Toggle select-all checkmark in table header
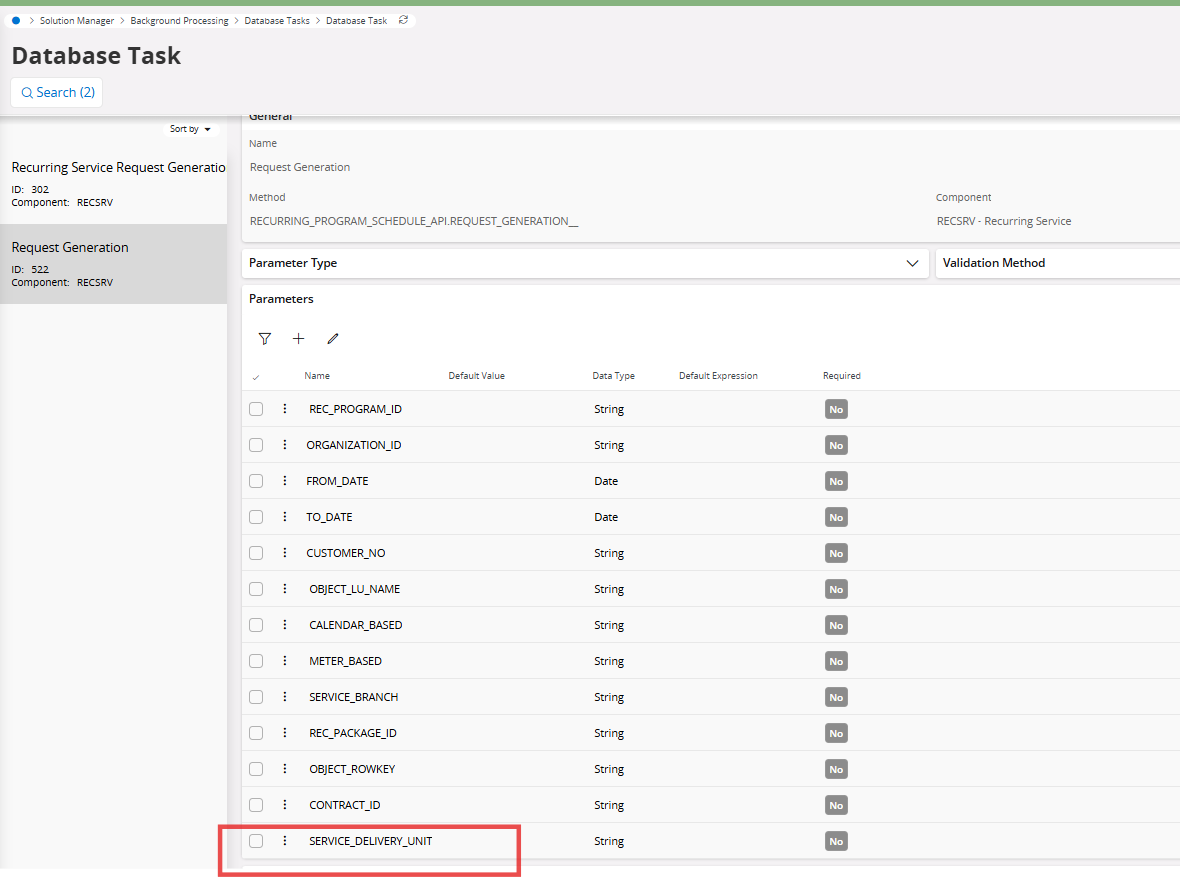 pos(256,376)
